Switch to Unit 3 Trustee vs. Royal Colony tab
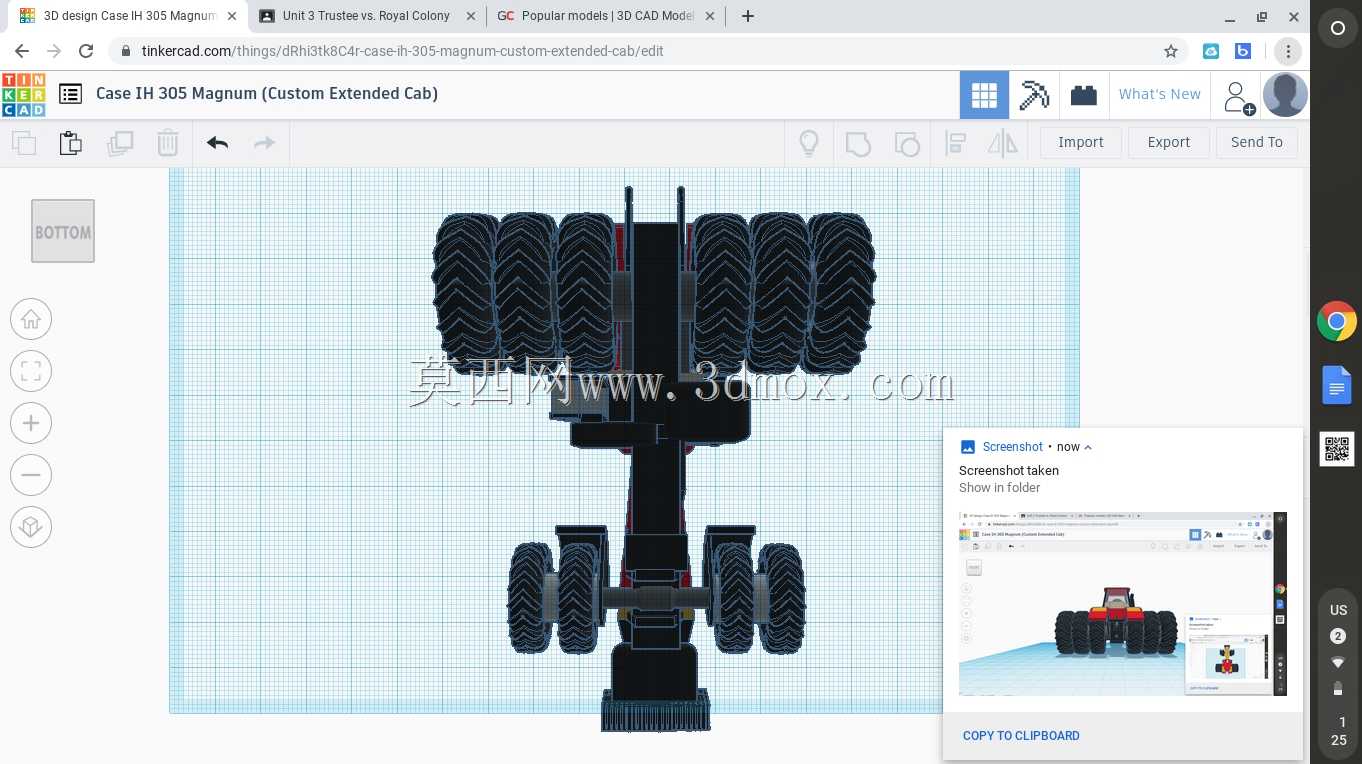 (x=366, y=16)
